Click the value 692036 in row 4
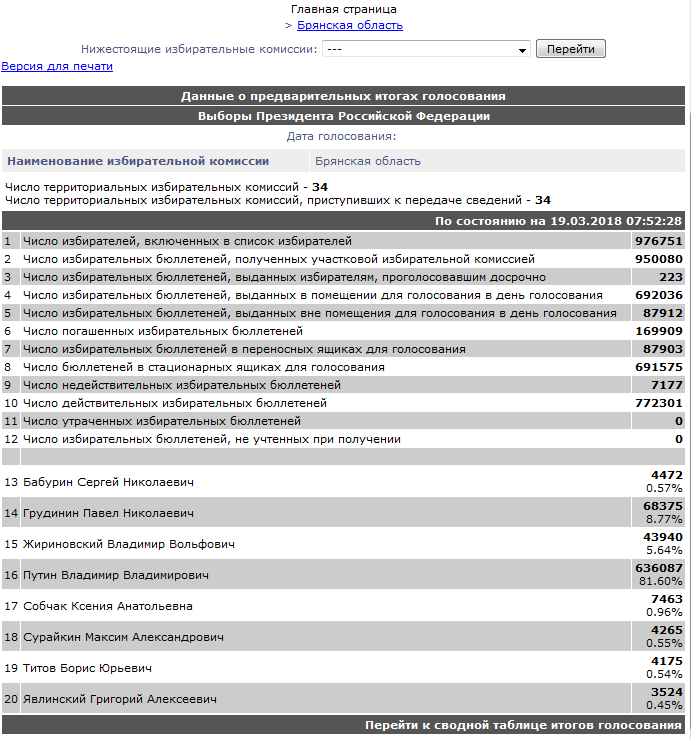The image size is (691, 740). click(658, 295)
